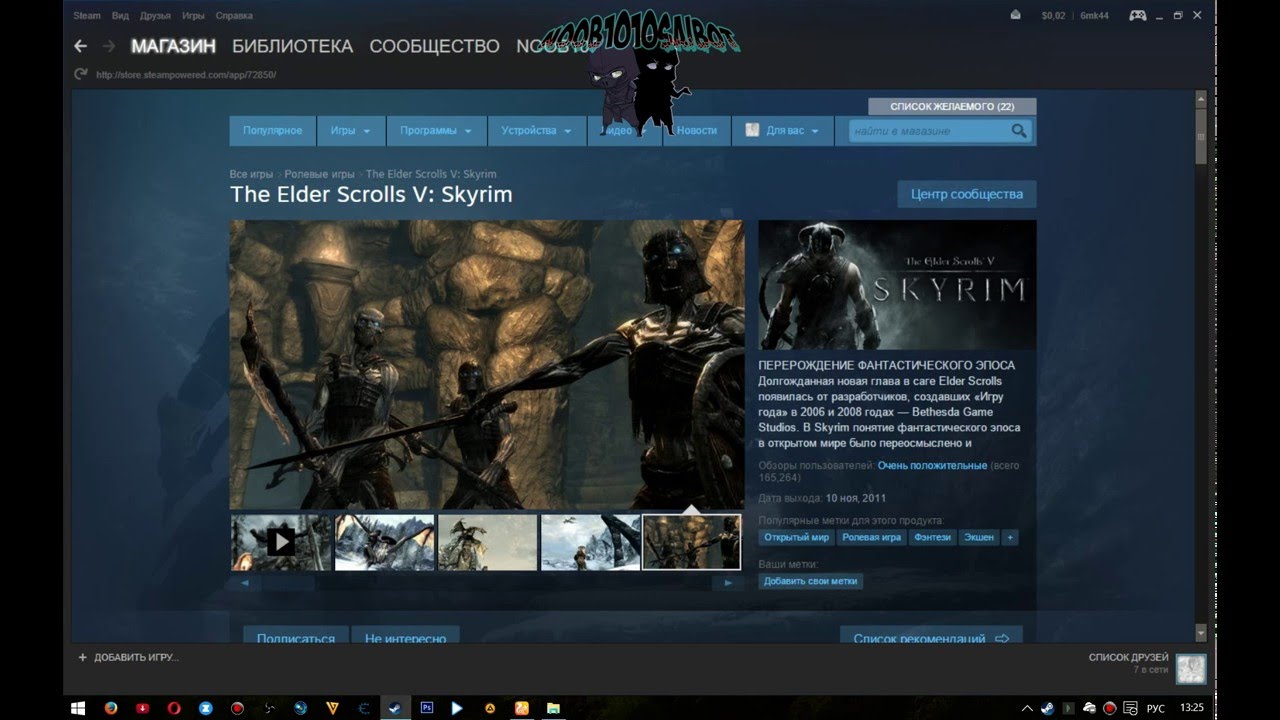Viewport: 1280px width, 720px height.
Task: Open the clock showing 13:25
Action: (x=1192, y=708)
